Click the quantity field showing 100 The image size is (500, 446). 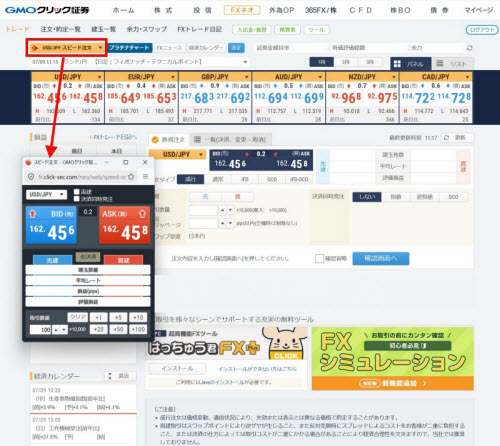(x=40, y=330)
